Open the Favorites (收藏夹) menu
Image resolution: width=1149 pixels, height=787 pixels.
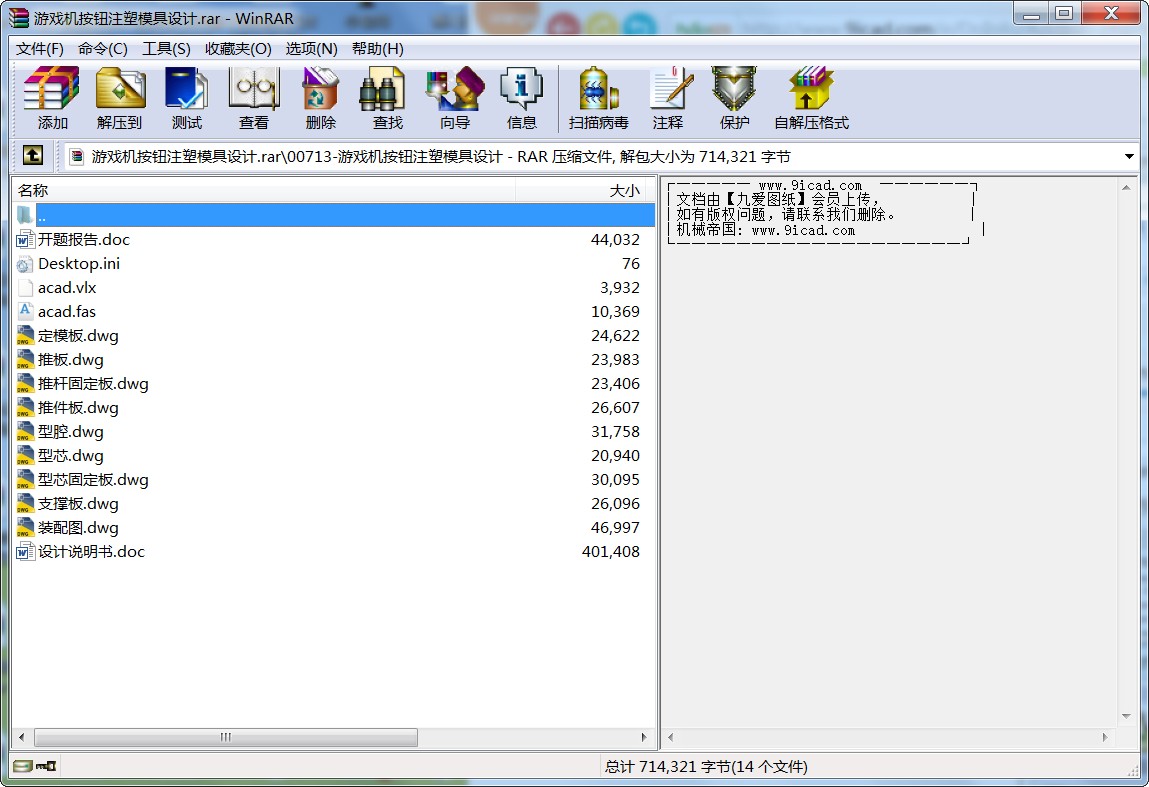pos(238,49)
